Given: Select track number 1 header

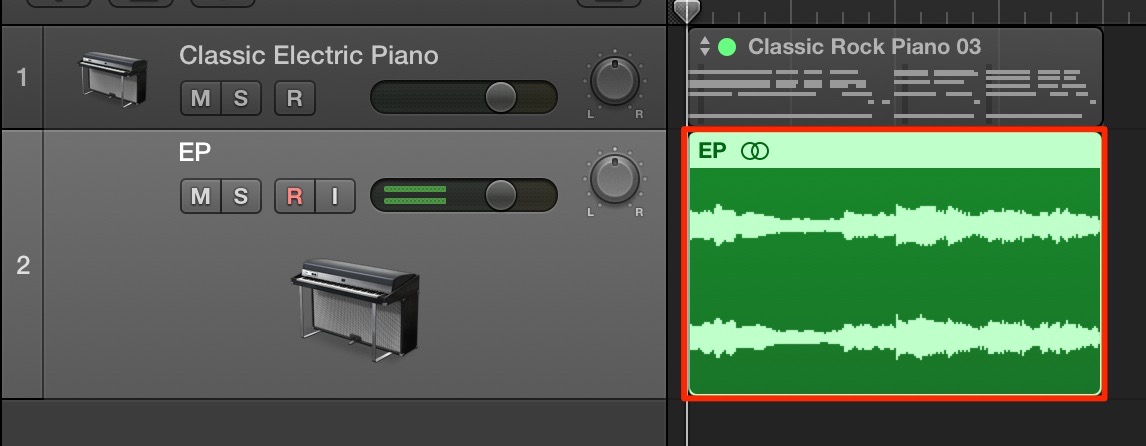Looking at the screenshot, I should click(22, 78).
